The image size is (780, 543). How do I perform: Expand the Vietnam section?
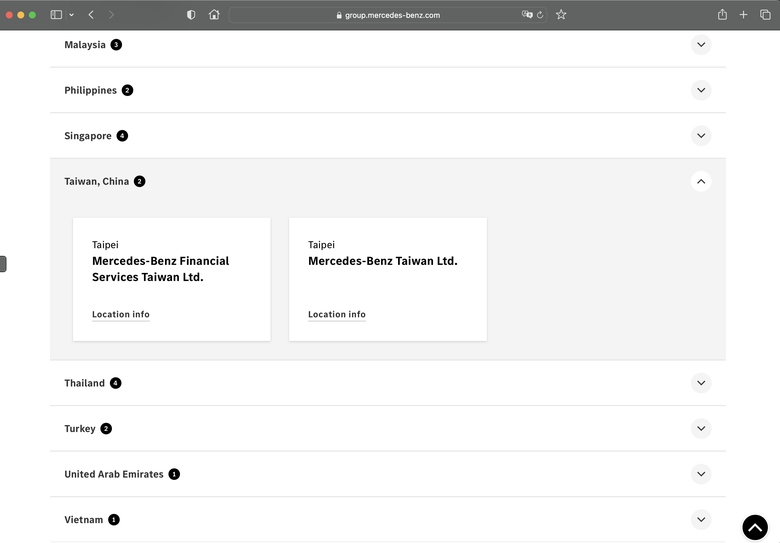(701, 520)
